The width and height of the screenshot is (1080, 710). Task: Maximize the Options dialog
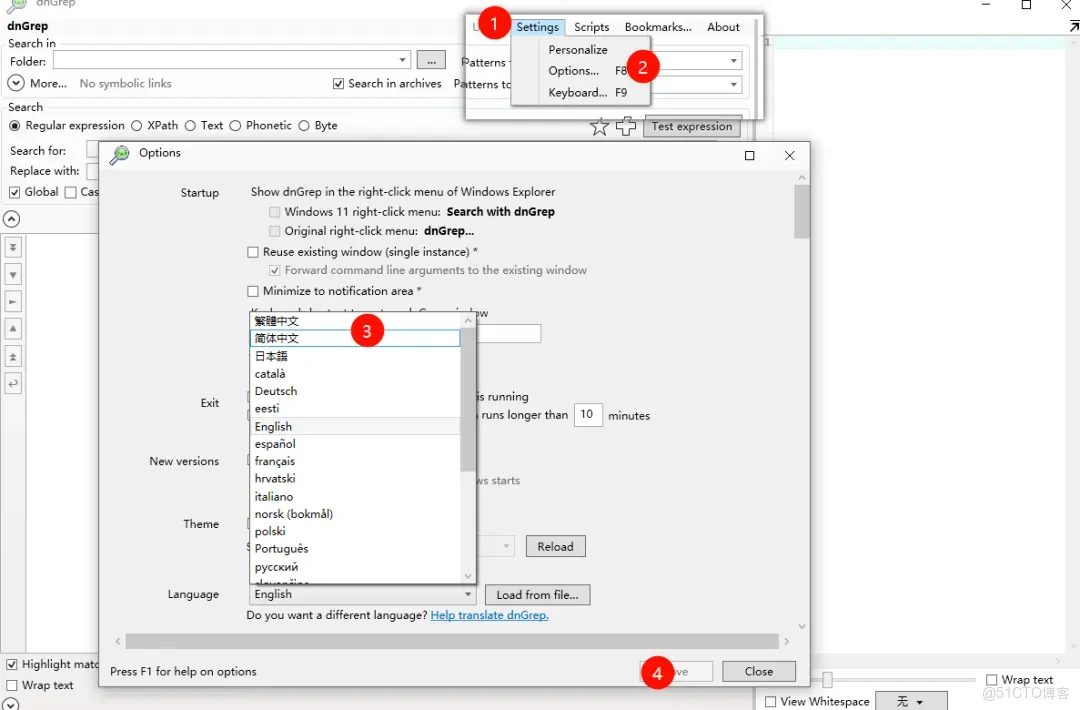(749, 156)
